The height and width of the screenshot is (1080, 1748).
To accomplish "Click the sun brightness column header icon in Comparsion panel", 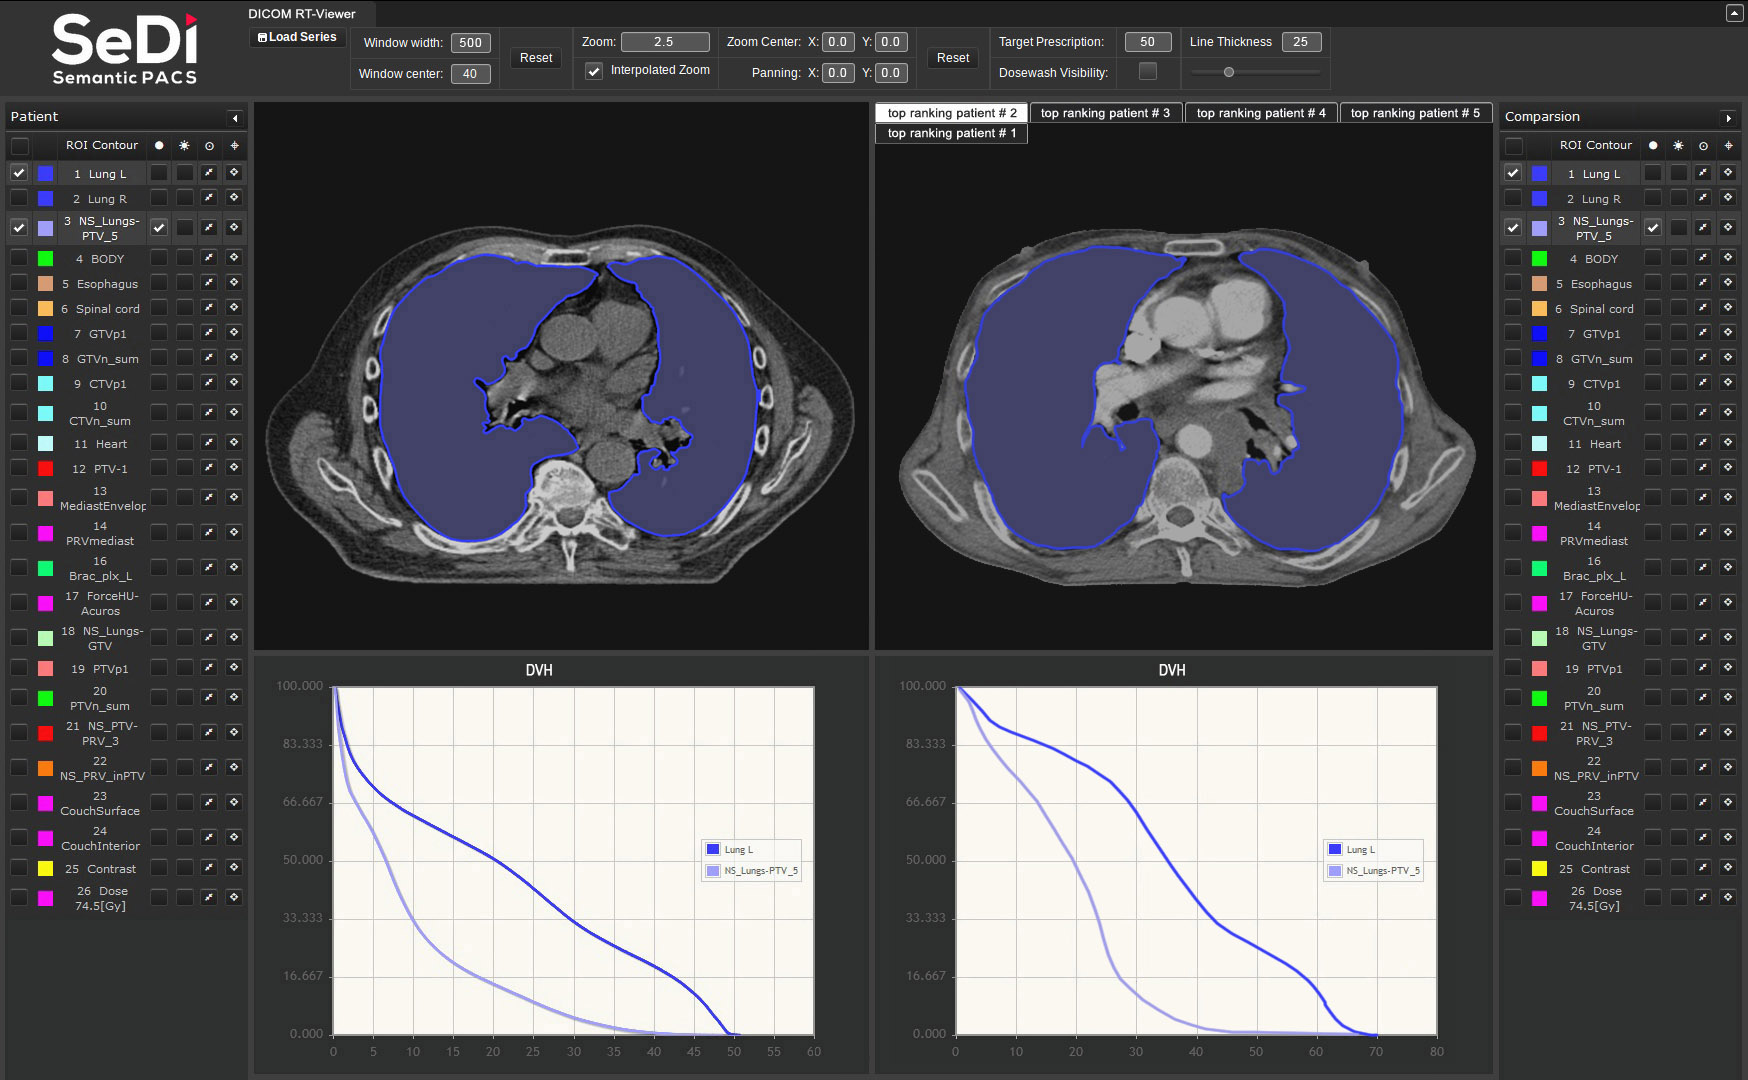I will click(x=1678, y=145).
